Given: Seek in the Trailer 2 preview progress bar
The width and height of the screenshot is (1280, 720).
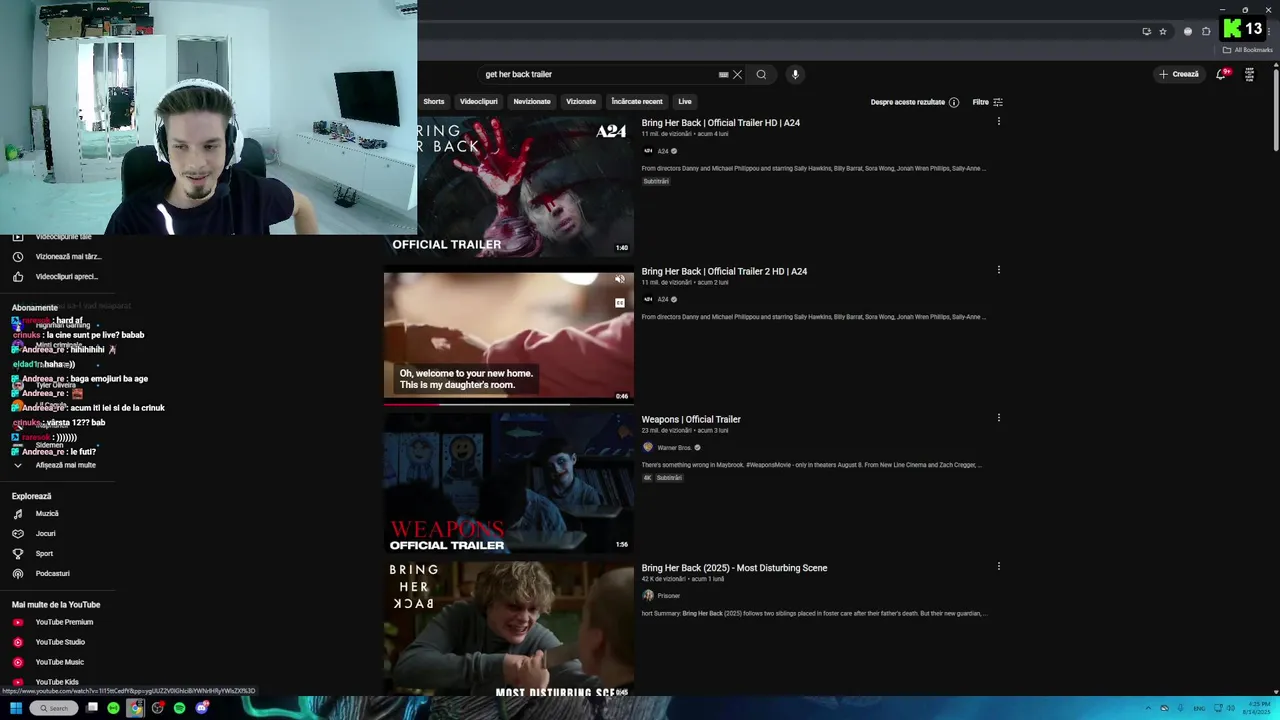Looking at the screenshot, I should click(x=509, y=404).
